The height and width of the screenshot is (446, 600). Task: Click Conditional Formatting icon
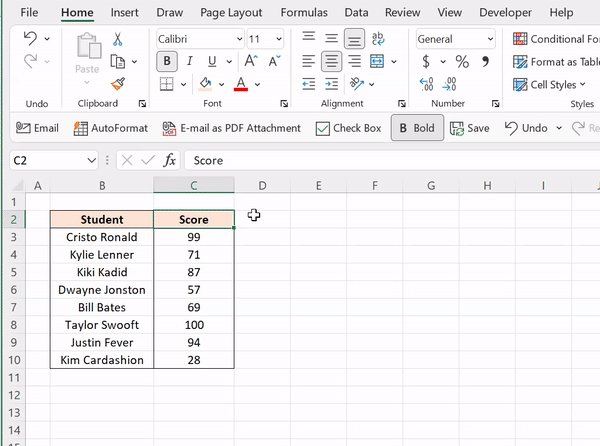(520, 39)
